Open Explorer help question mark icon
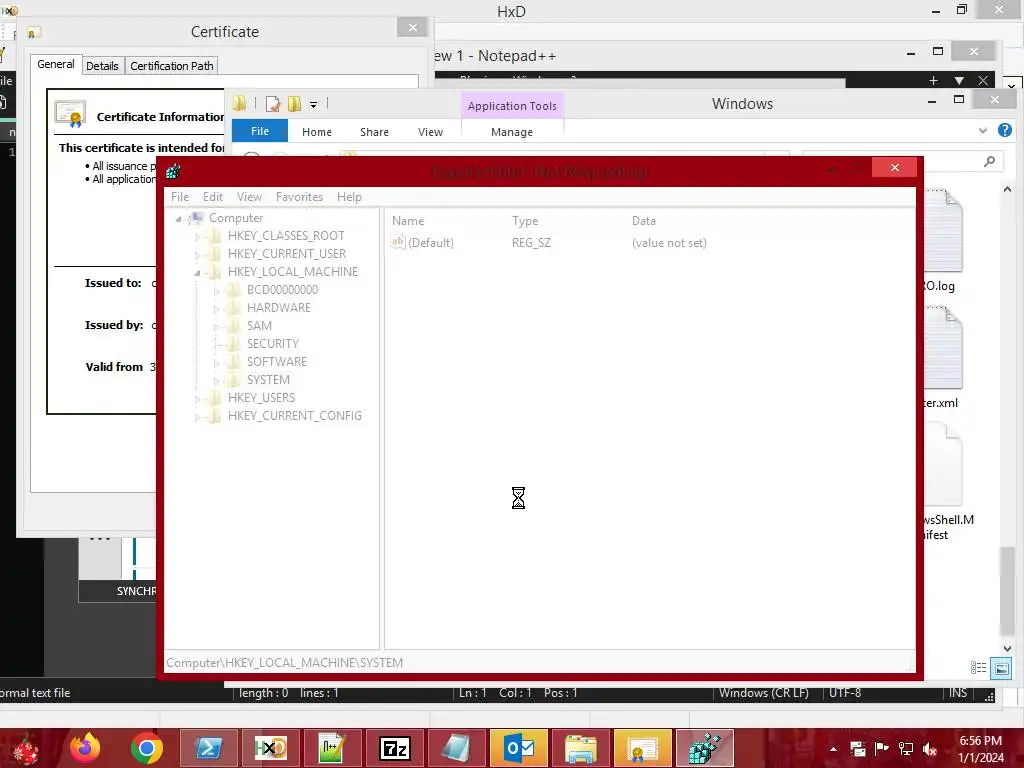 [1004, 130]
